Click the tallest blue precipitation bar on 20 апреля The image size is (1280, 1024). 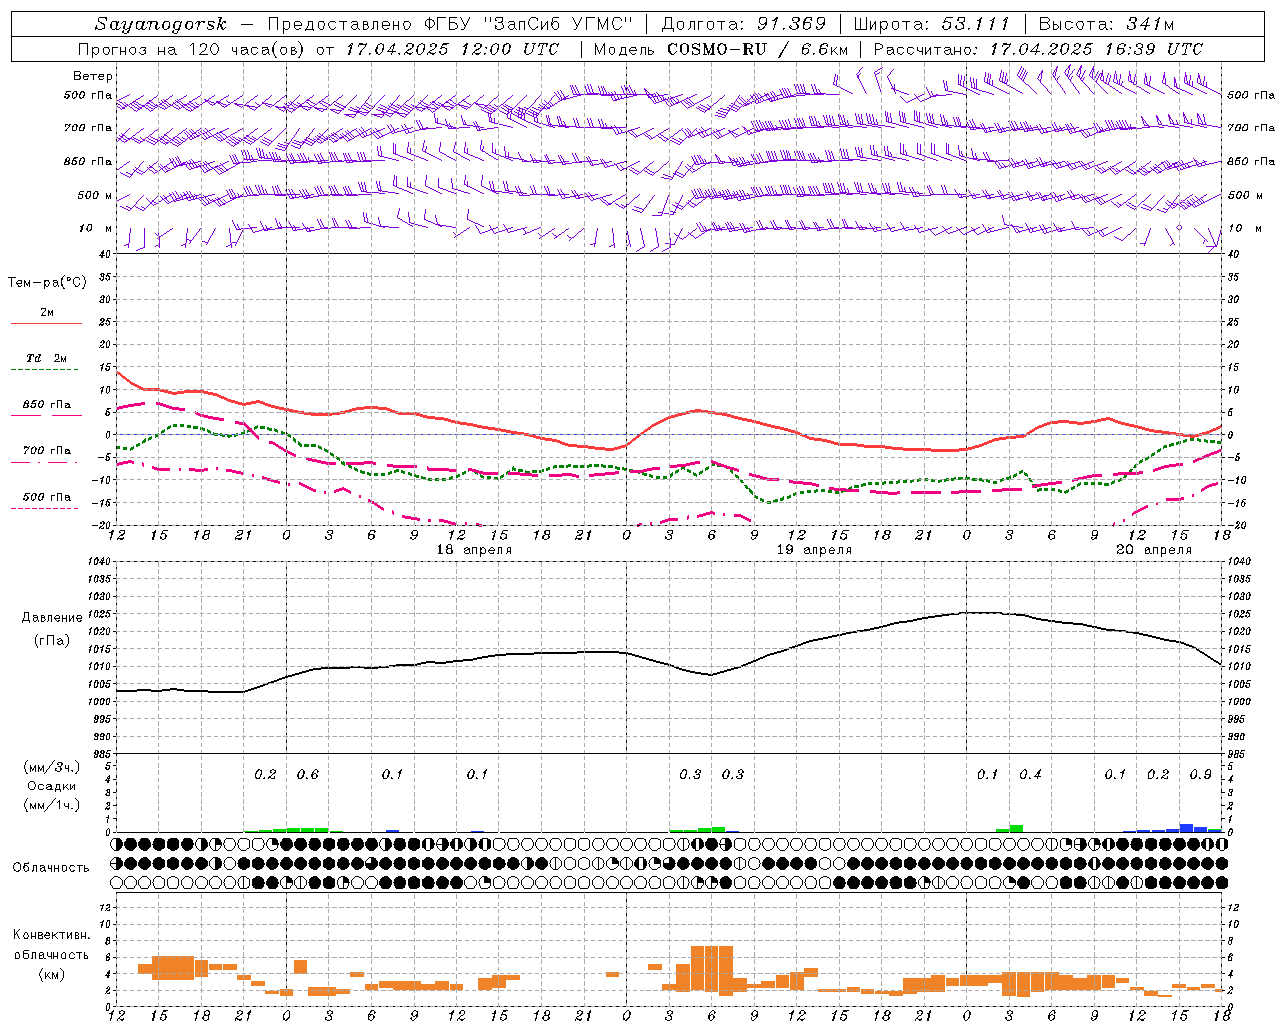1186,828
